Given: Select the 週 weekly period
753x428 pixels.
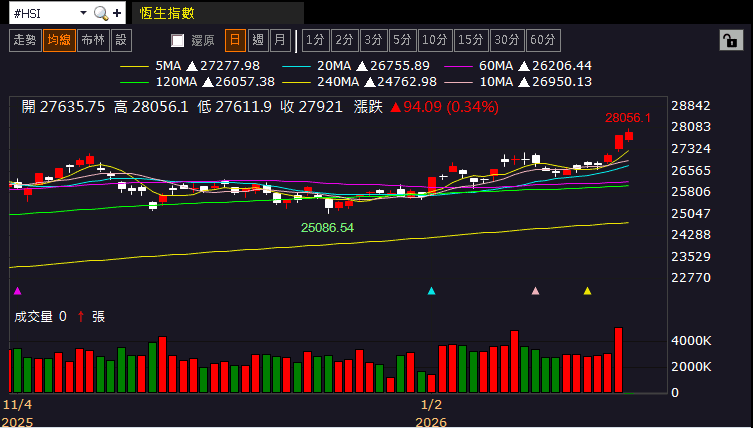Looking at the screenshot, I should point(258,40).
